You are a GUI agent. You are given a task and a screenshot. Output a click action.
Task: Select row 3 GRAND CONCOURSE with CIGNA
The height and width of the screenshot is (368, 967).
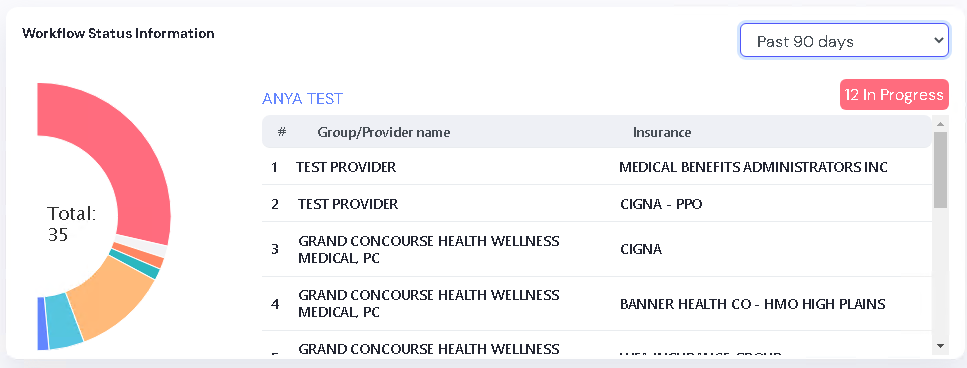point(597,249)
